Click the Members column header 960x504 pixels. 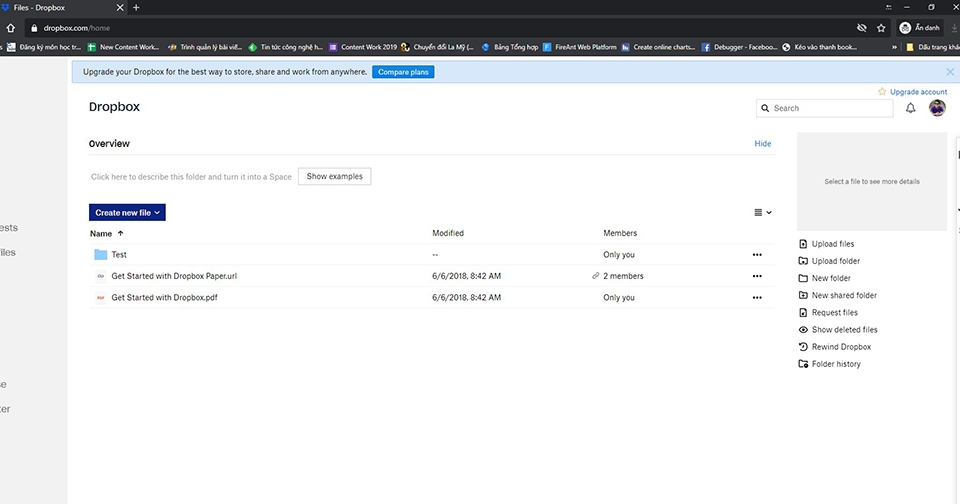click(620, 233)
